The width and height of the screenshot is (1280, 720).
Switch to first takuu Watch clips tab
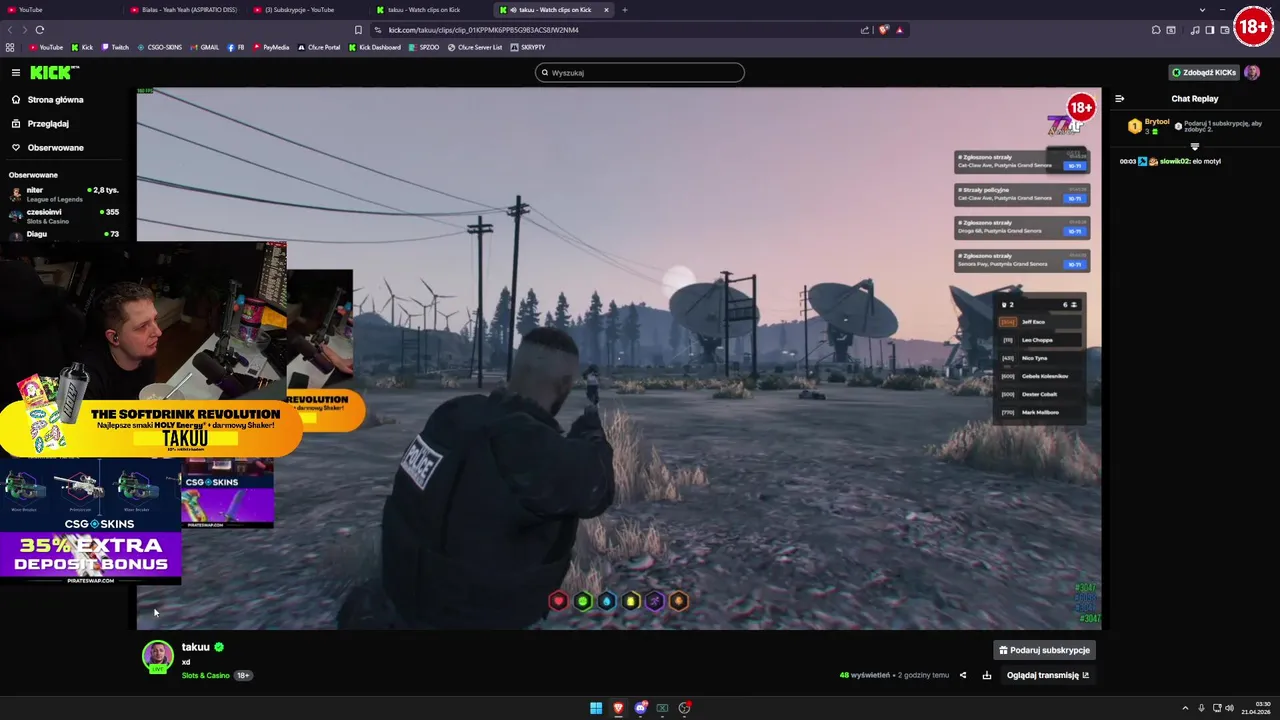[430, 10]
